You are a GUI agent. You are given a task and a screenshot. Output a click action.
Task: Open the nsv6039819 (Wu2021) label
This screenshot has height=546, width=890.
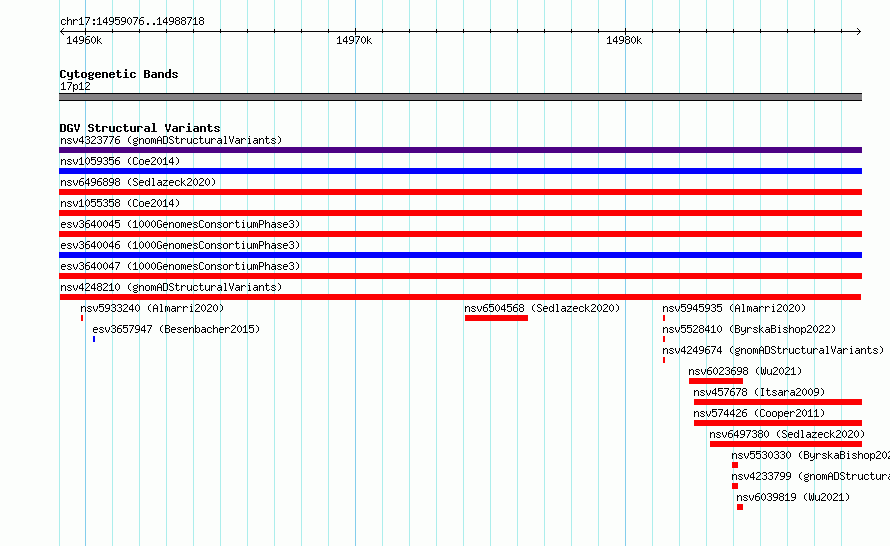(x=793, y=497)
